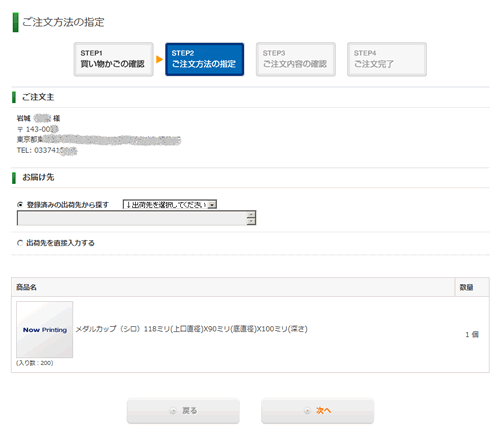Click the 戻る back button
The image size is (500, 434).
[183, 411]
